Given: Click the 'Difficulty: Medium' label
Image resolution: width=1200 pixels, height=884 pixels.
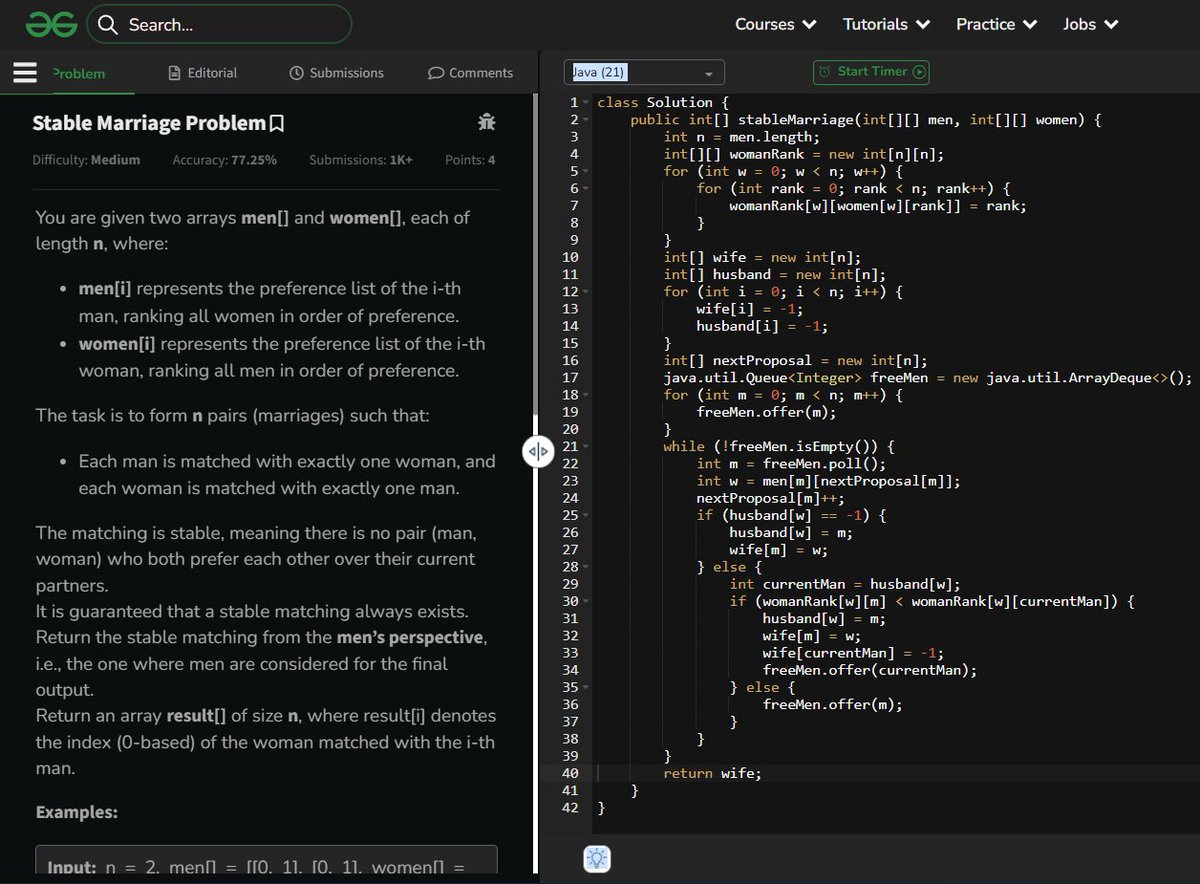Looking at the screenshot, I should pyautogui.click(x=86, y=160).
